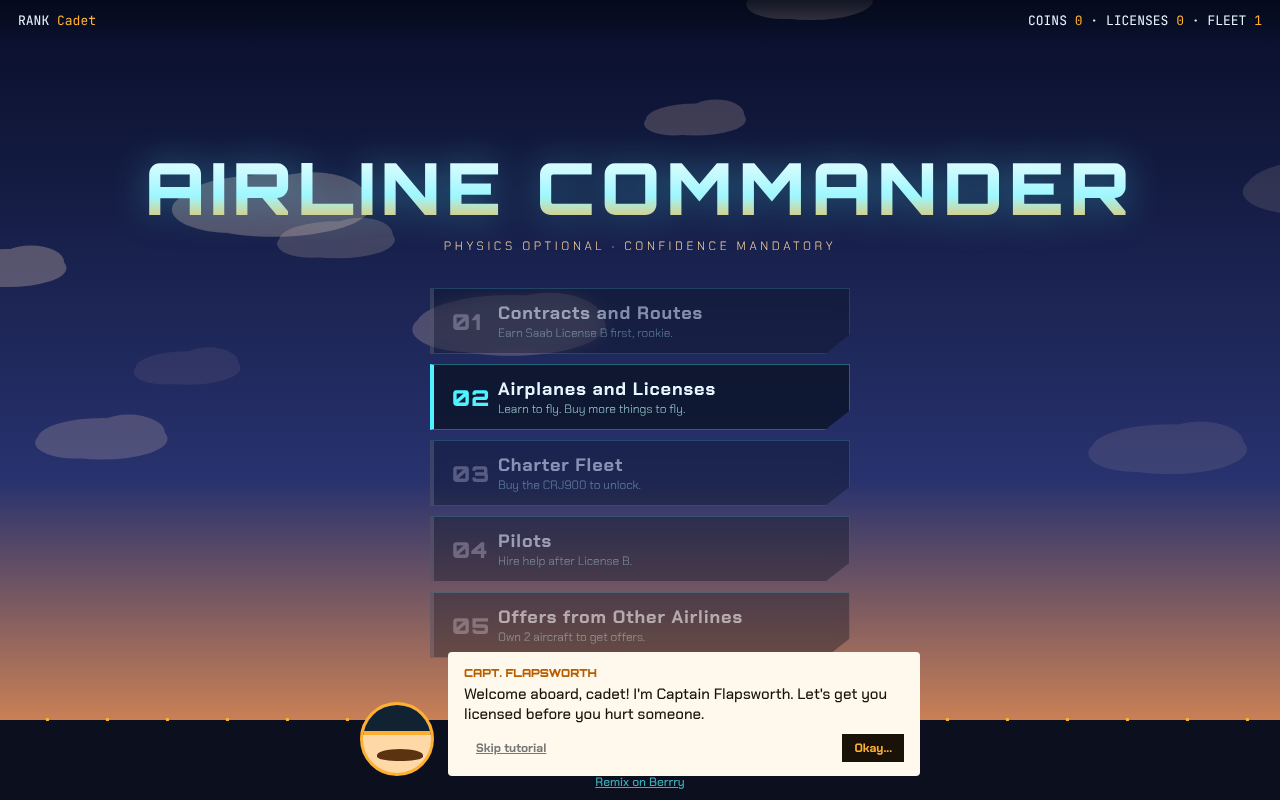This screenshot has width=1280, height=800.
Task: Click the Okay... button in dialog
Action: tap(873, 748)
